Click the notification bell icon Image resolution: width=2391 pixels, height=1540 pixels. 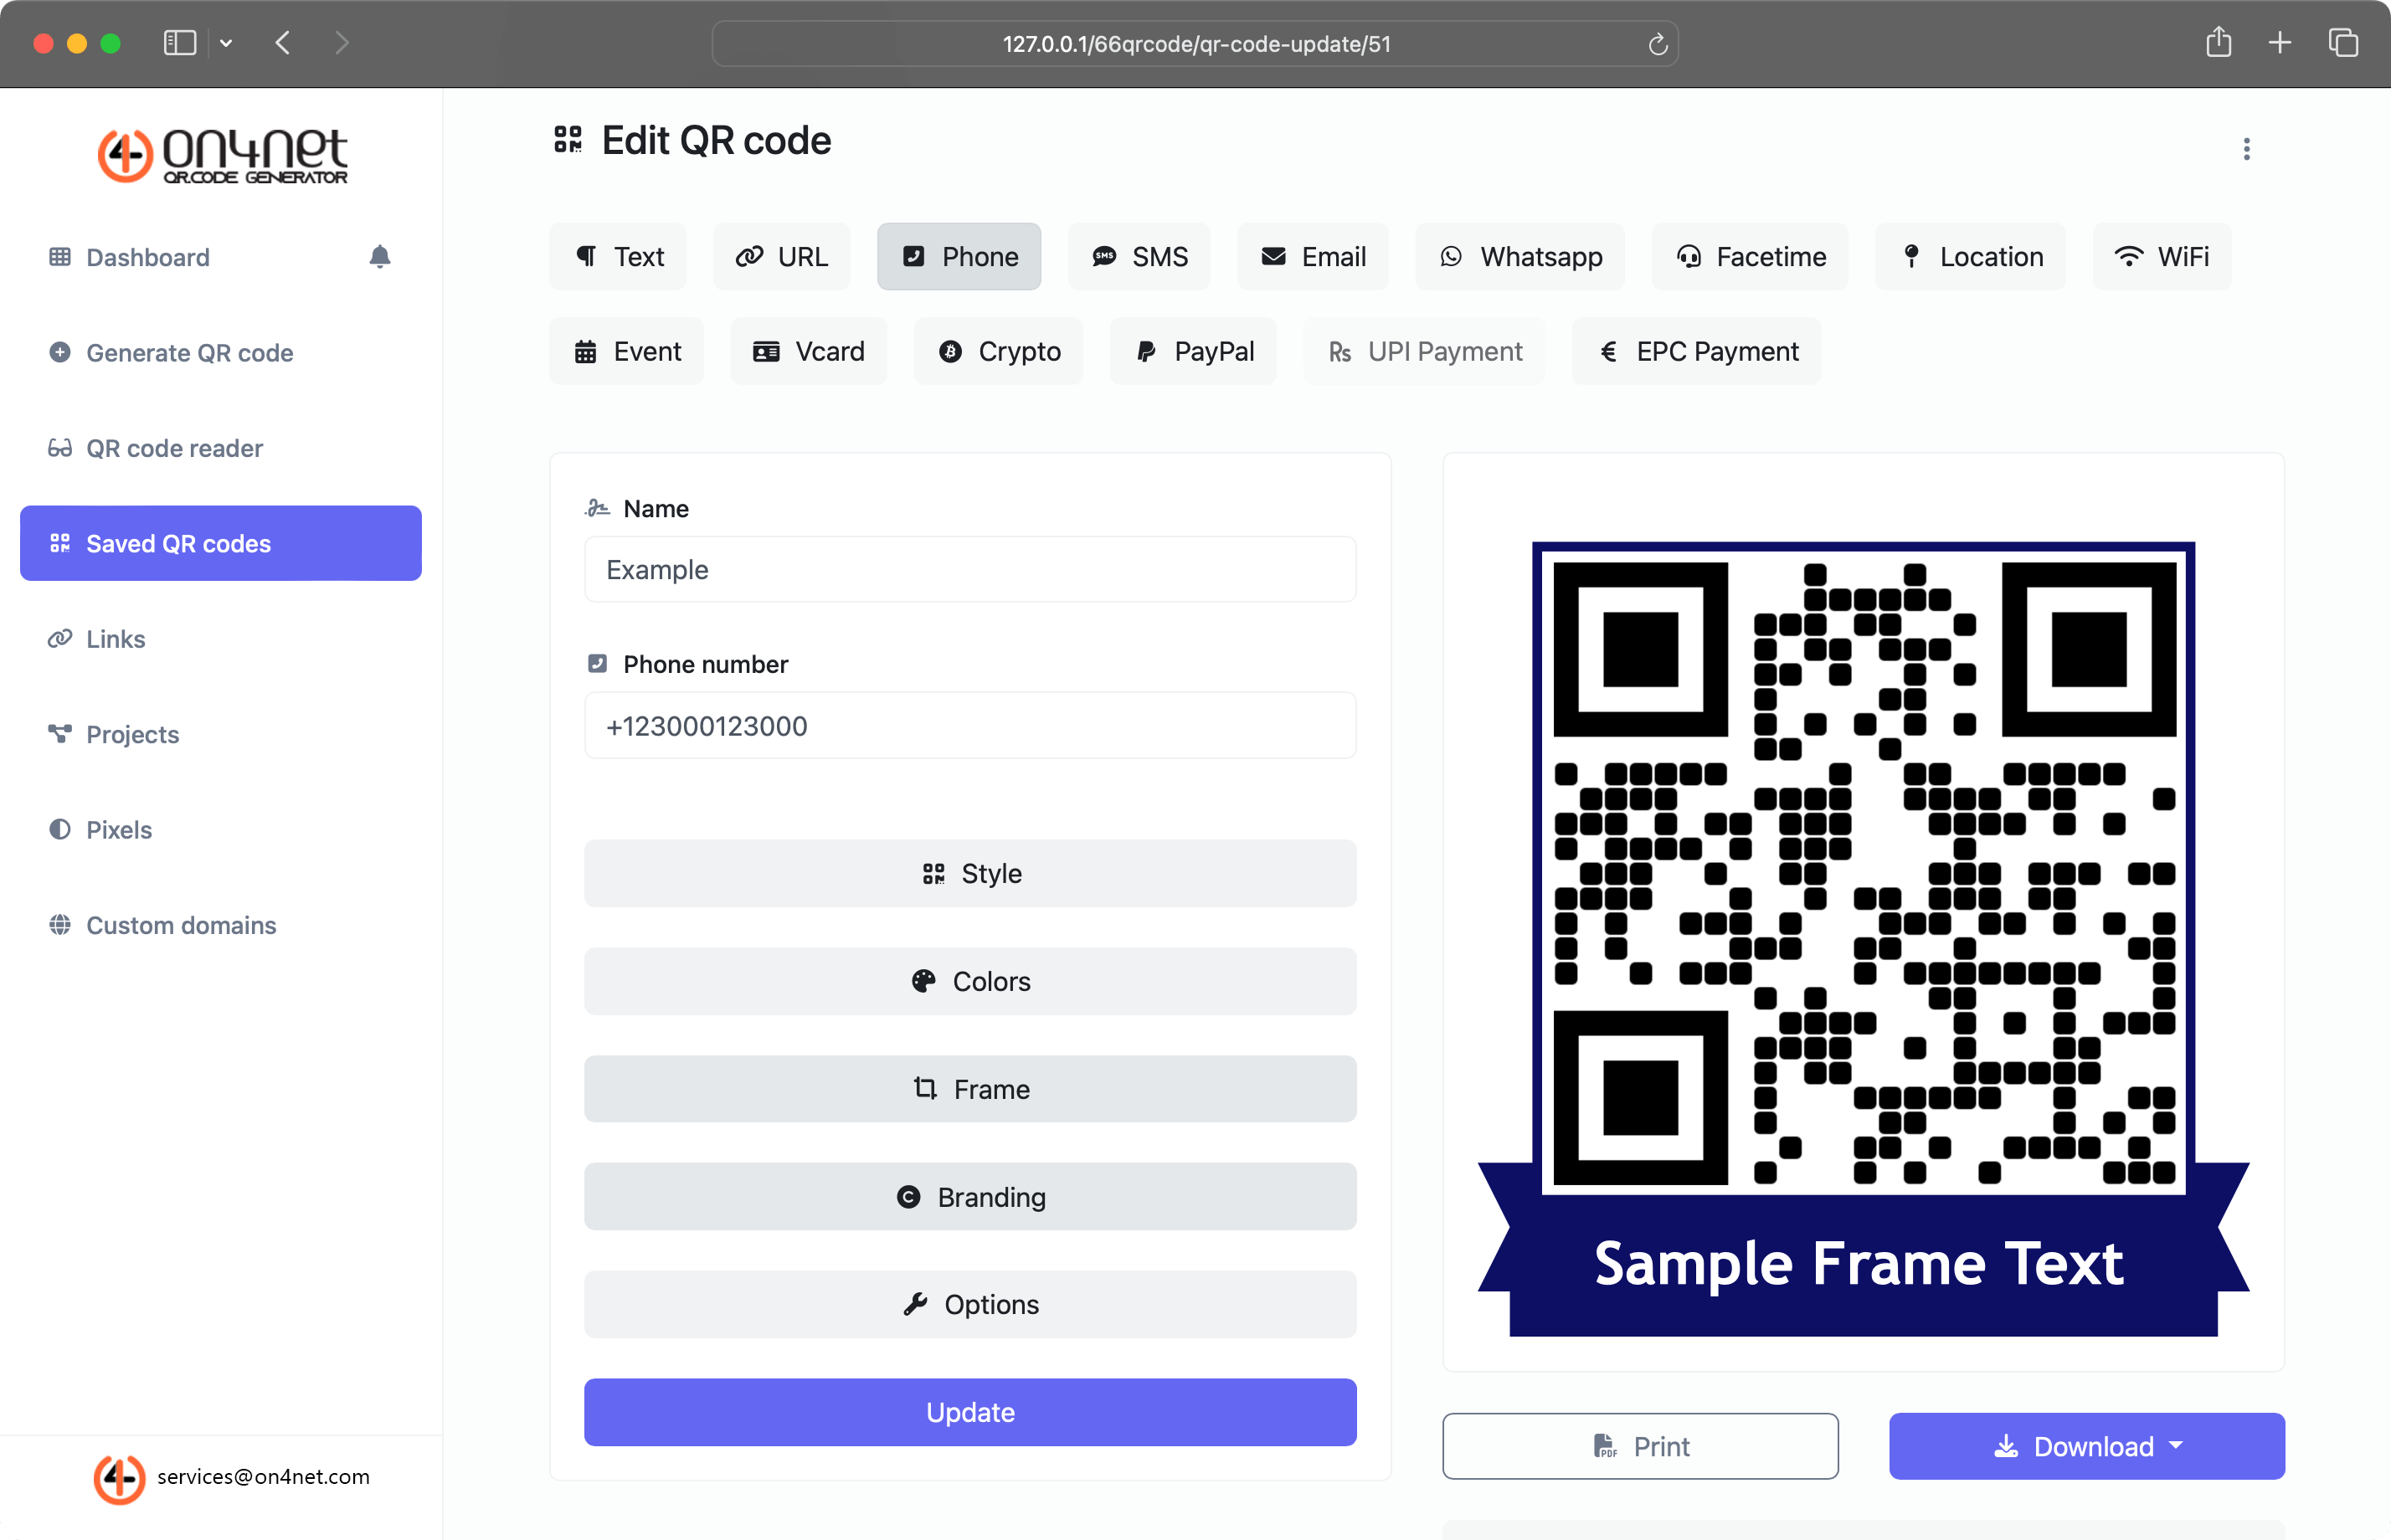[x=379, y=257]
